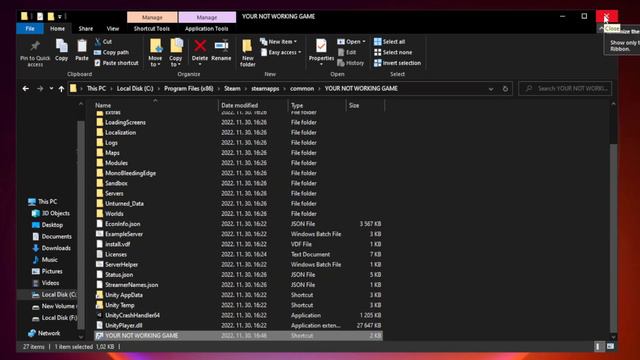Screen dimensions: 640x360
Task: Open recent locations dropdown arrow
Action: pyautogui.click(x=51, y=89)
